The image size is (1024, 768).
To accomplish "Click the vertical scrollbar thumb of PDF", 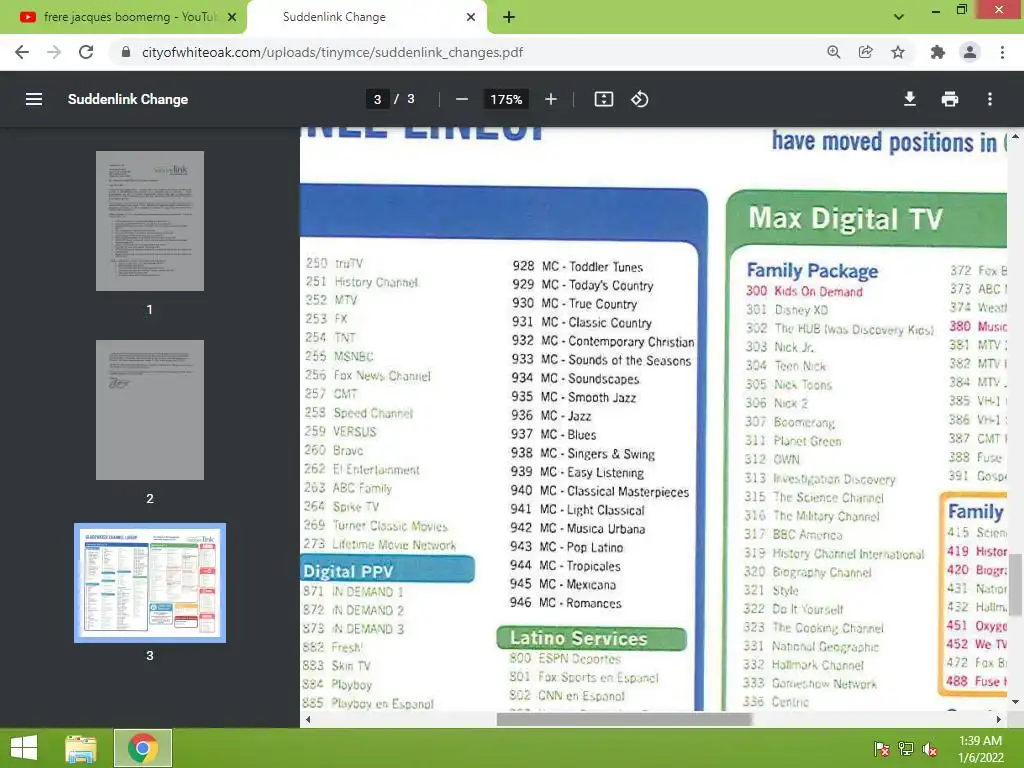I will coord(1015,585).
